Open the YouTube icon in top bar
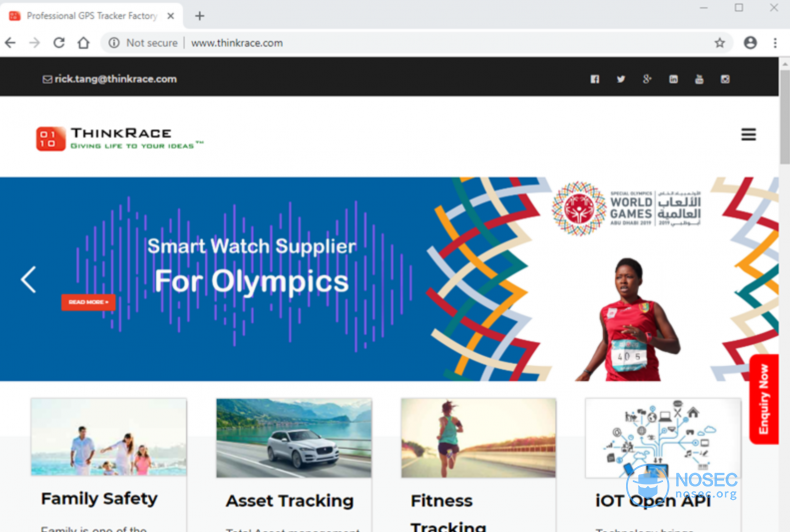The height and width of the screenshot is (532, 790). 699,79
